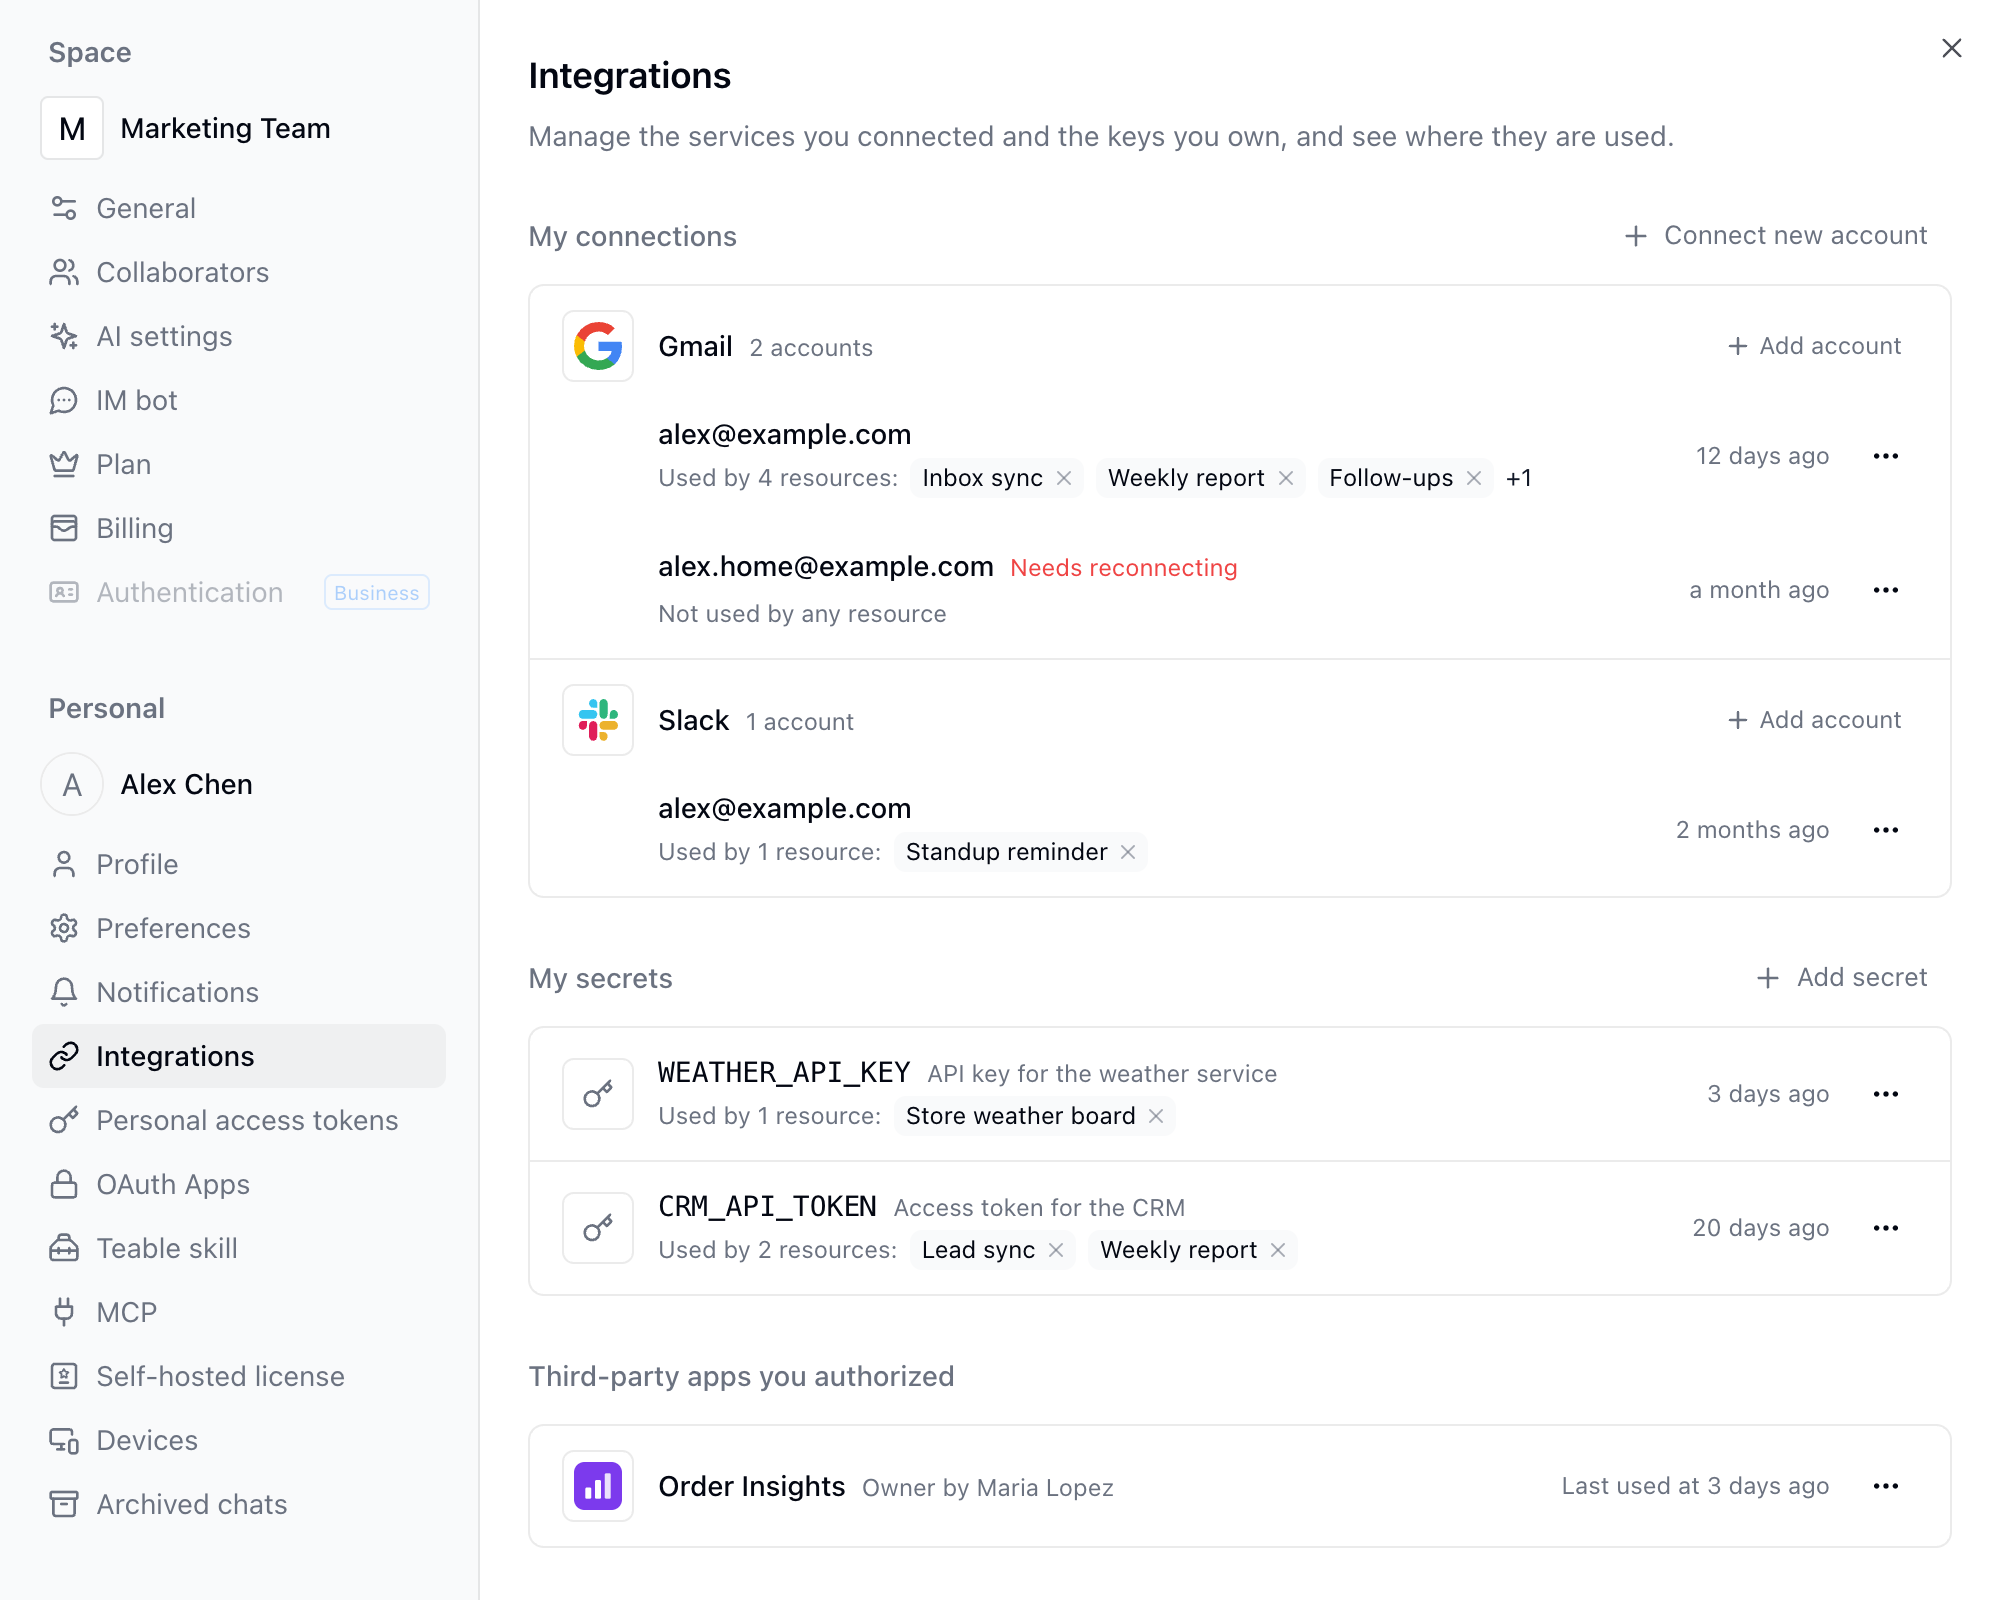The height and width of the screenshot is (1600, 2000).
Task: Open Teable skill settings
Action: coord(239,1248)
